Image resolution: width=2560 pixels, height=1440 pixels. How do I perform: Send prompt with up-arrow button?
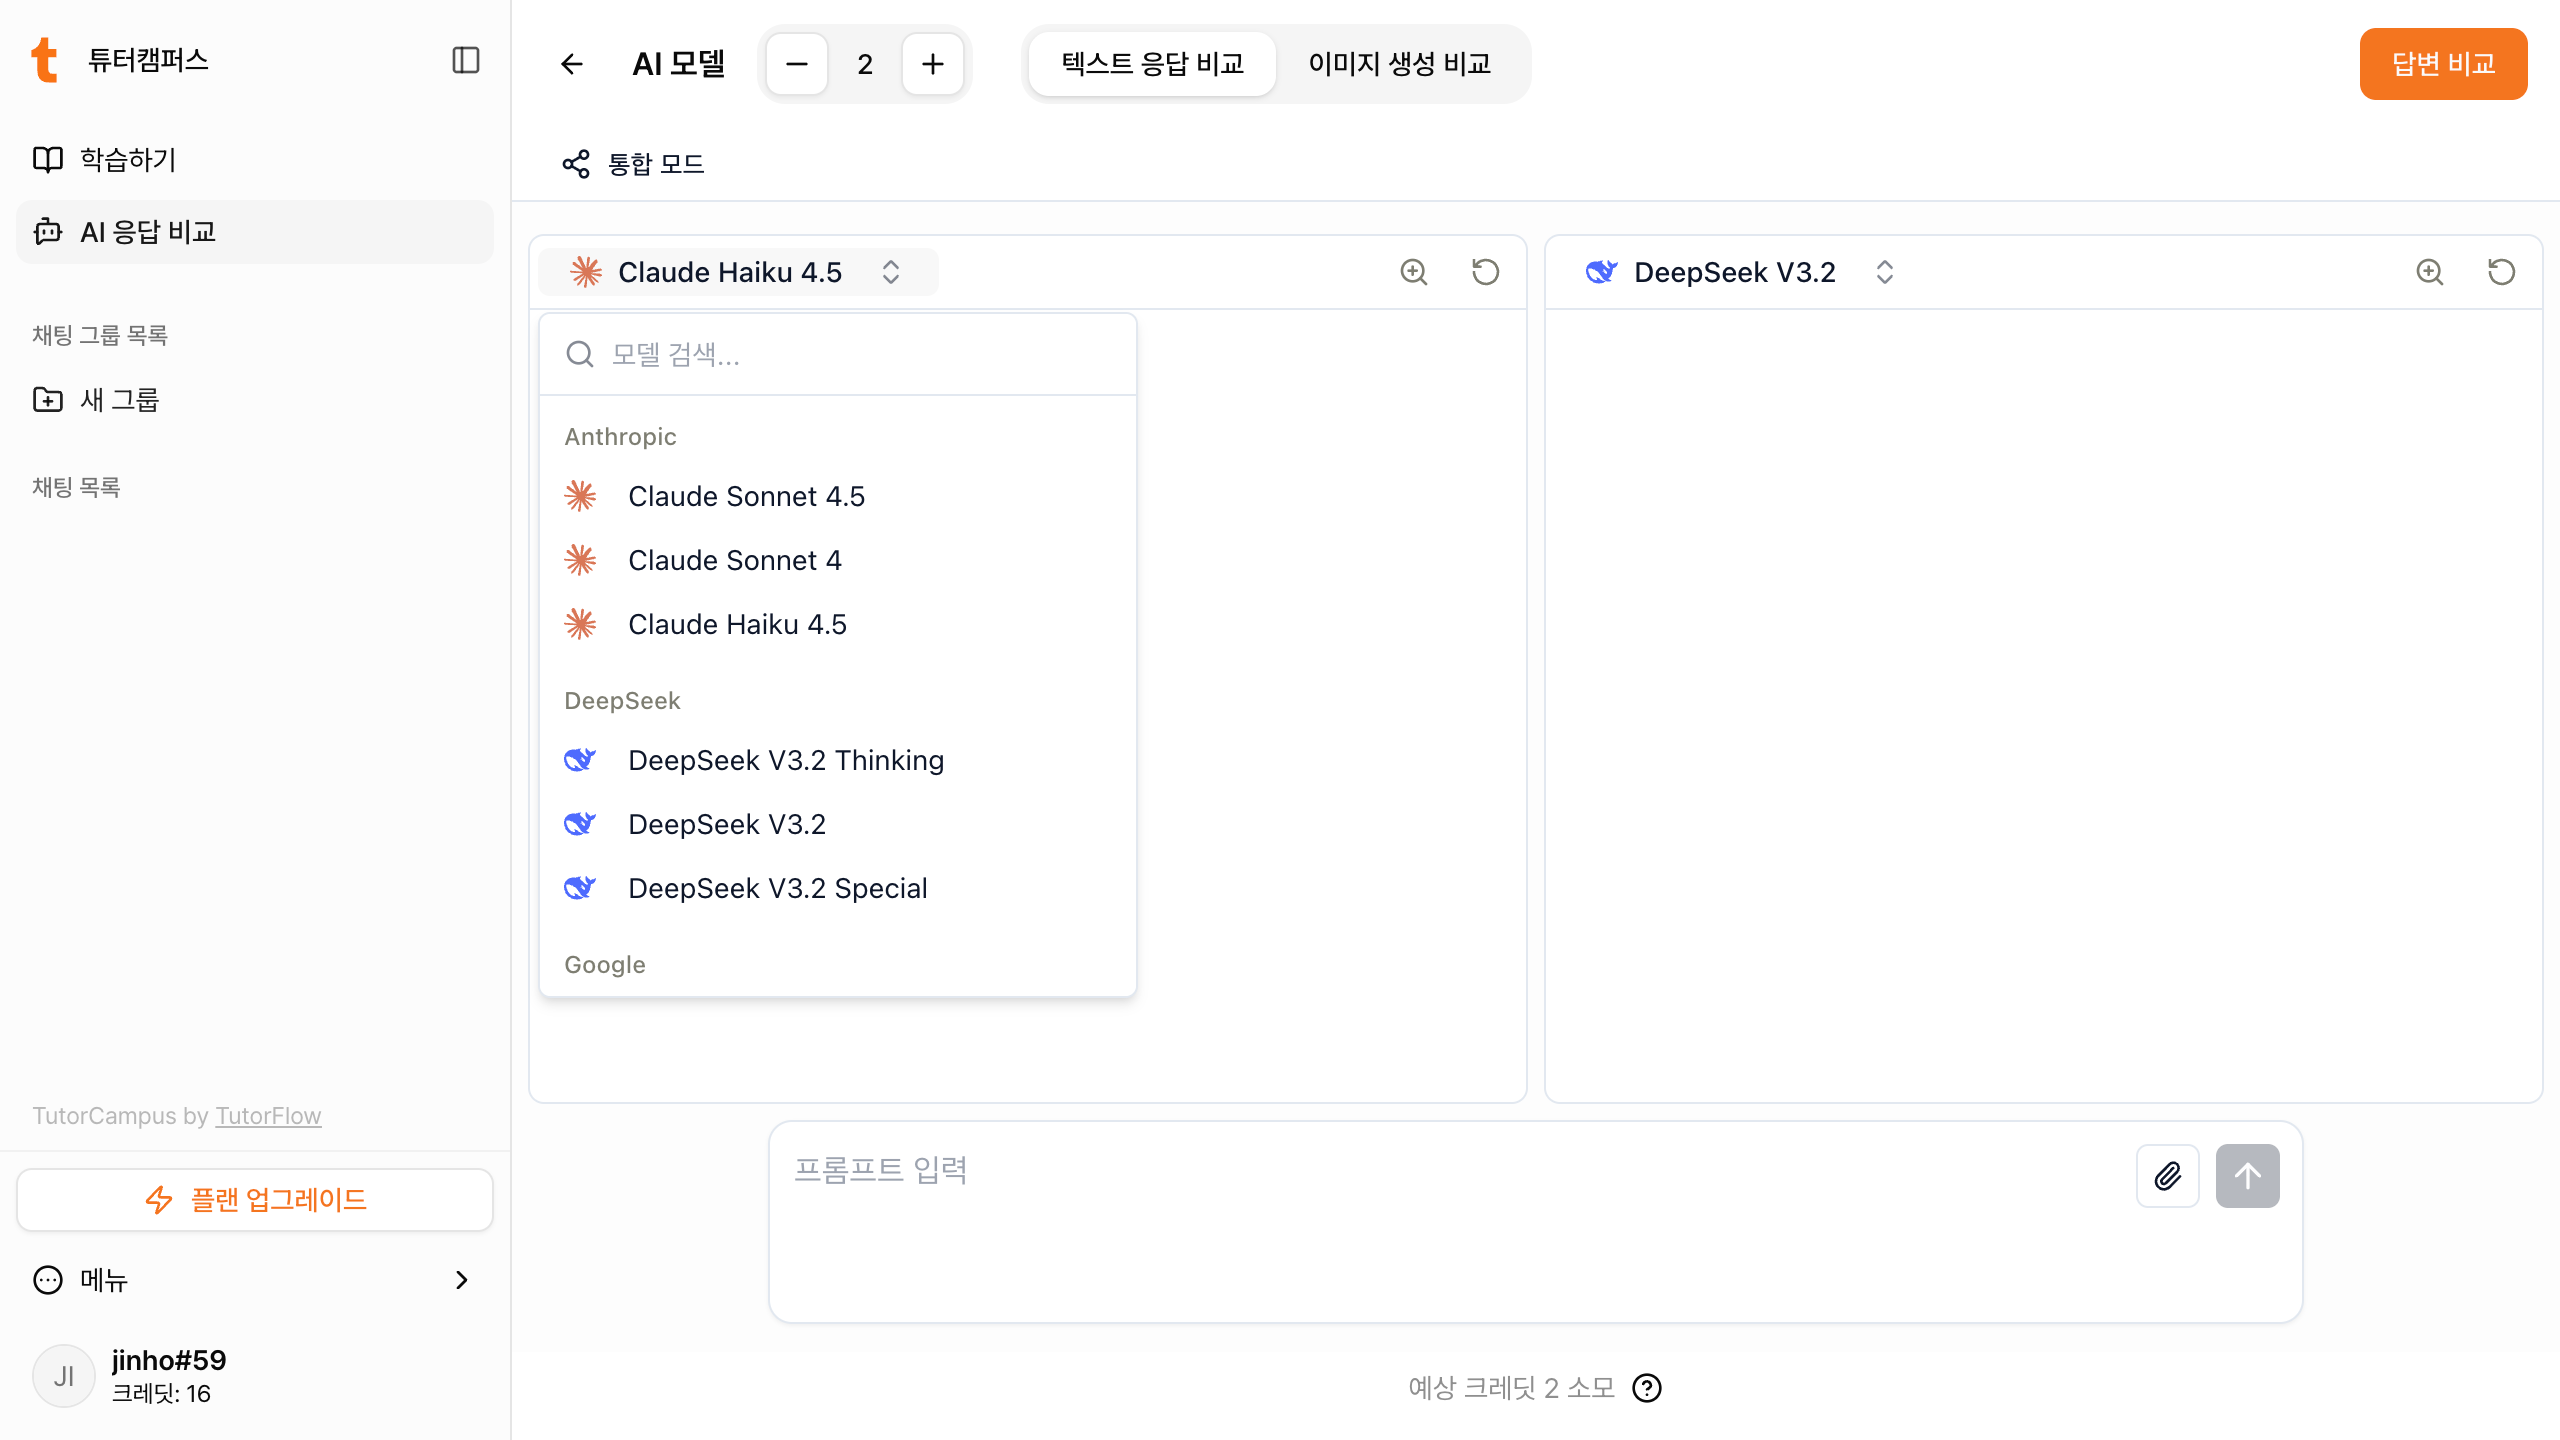[x=2247, y=1176]
